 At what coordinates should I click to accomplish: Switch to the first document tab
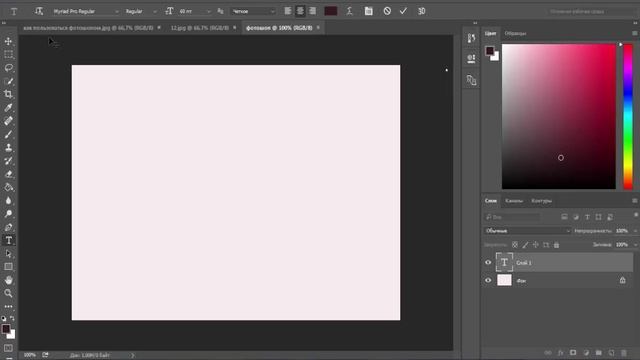[x=88, y=28]
